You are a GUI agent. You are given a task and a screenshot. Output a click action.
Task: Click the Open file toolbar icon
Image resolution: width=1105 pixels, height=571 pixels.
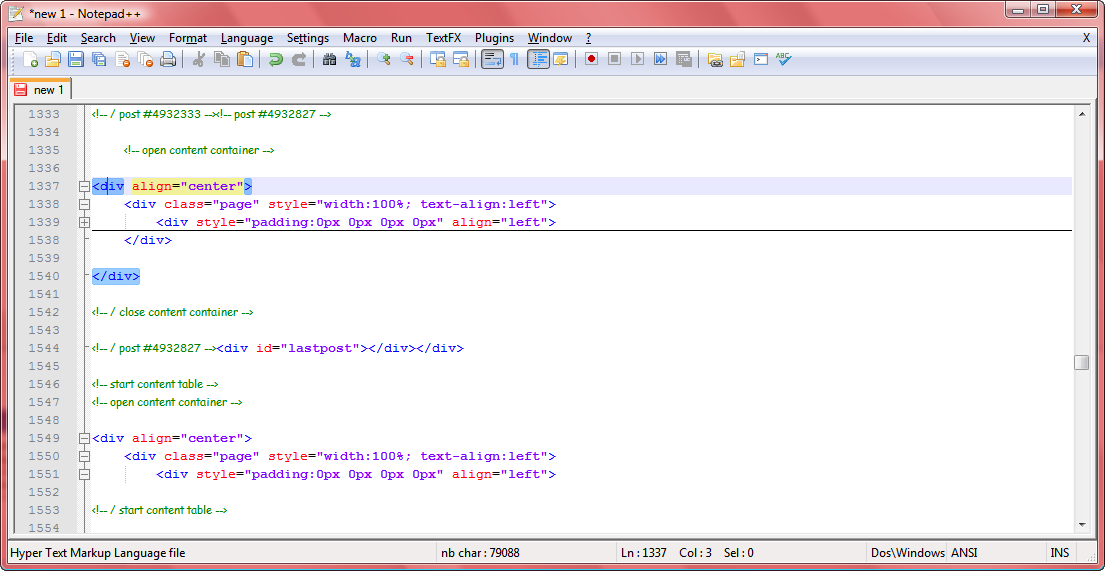pos(54,60)
